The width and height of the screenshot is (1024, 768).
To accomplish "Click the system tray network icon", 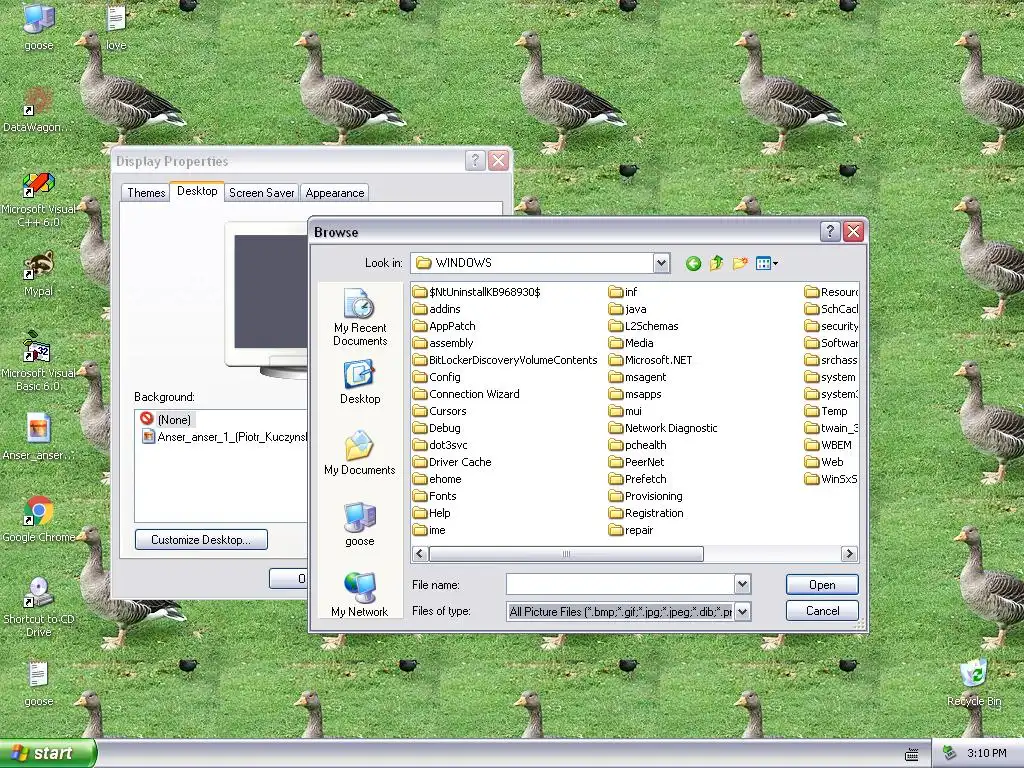I will pos(949,754).
